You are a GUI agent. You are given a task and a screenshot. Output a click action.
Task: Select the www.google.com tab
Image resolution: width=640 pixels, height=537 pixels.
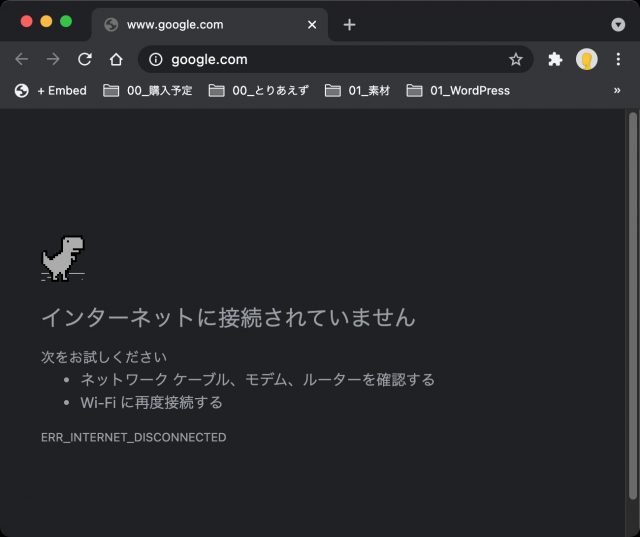(x=200, y=24)
